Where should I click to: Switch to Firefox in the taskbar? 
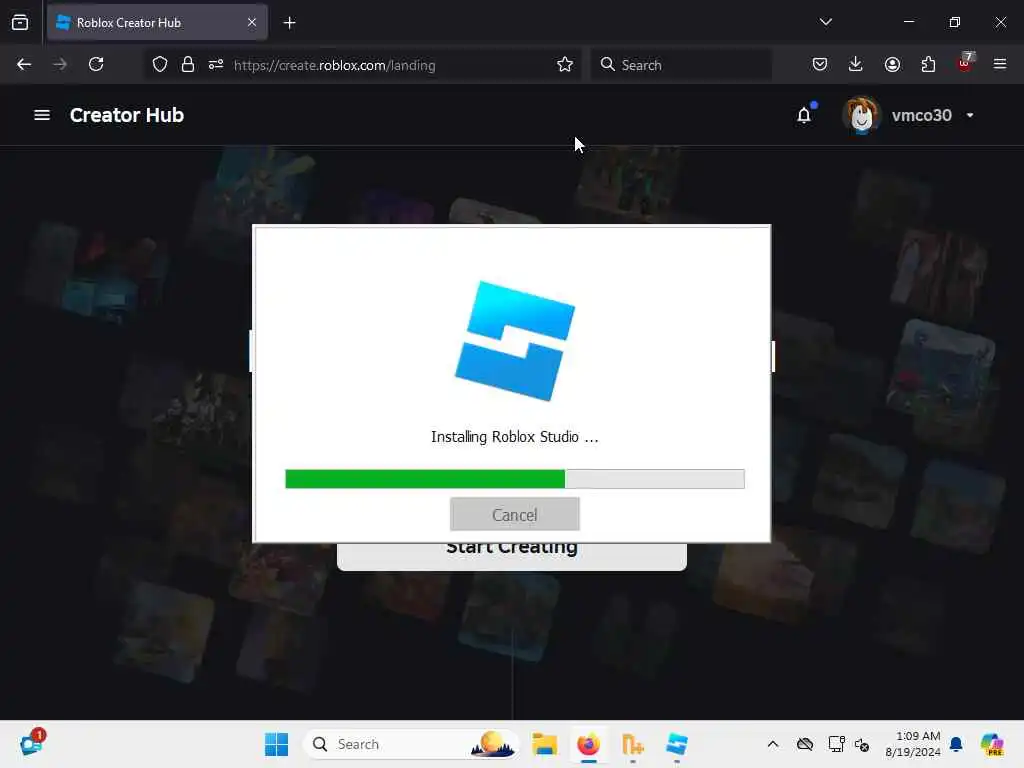coord(588,744)
